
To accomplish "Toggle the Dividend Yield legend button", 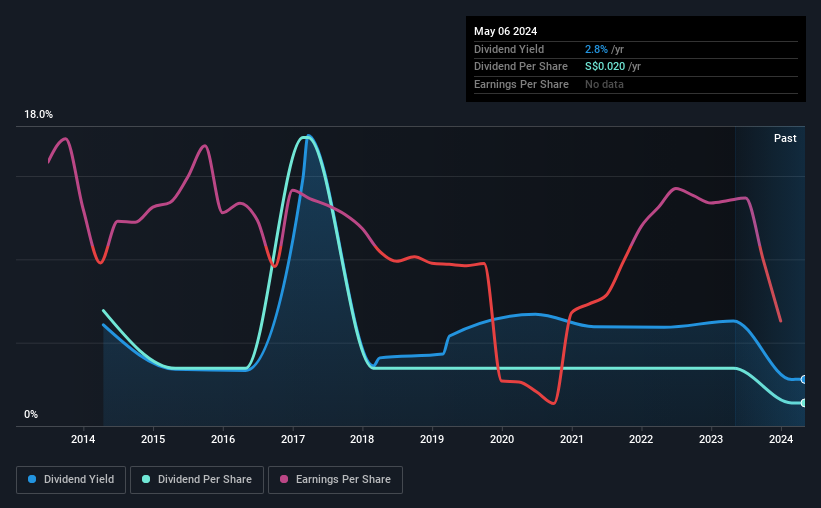I will coord(71,480).
